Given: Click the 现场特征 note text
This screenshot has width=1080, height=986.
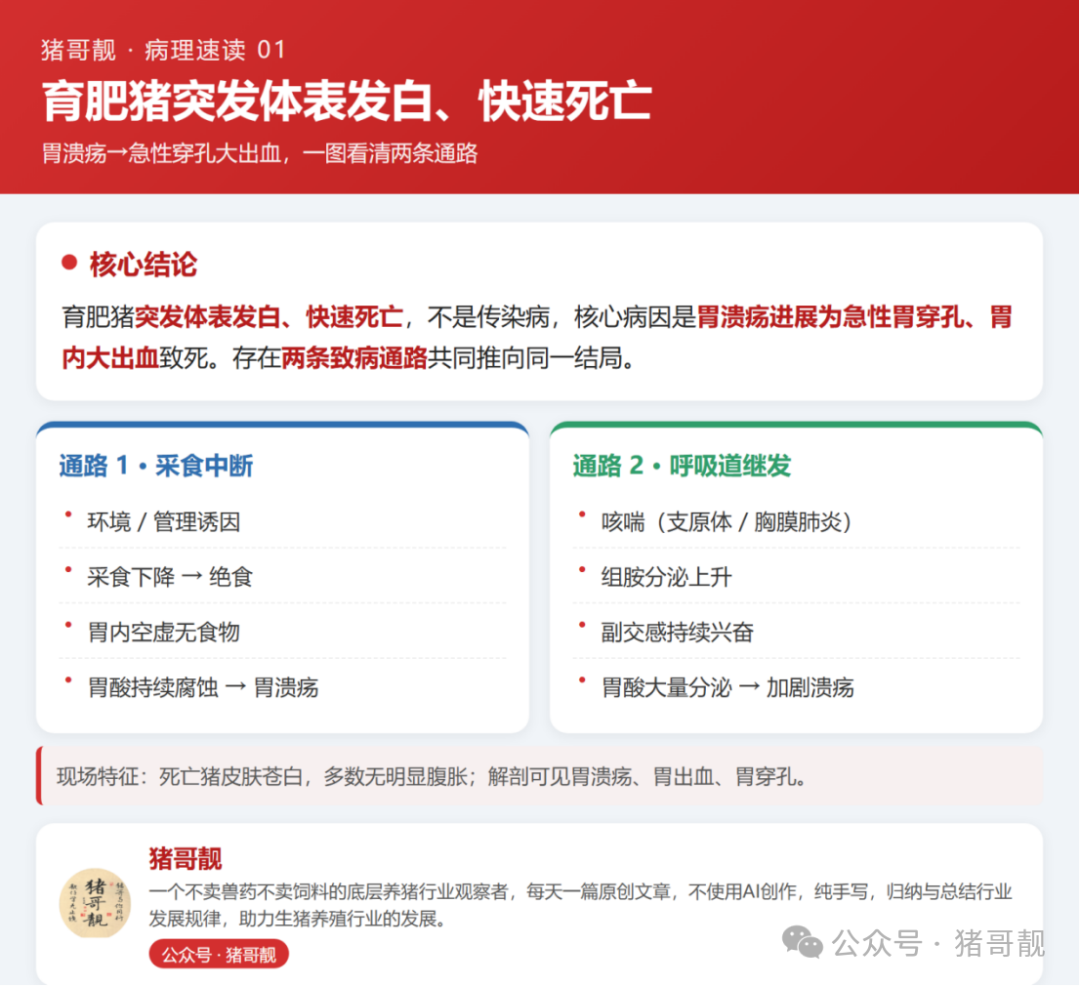Looking at the screenshot, I should coord(431,777).
